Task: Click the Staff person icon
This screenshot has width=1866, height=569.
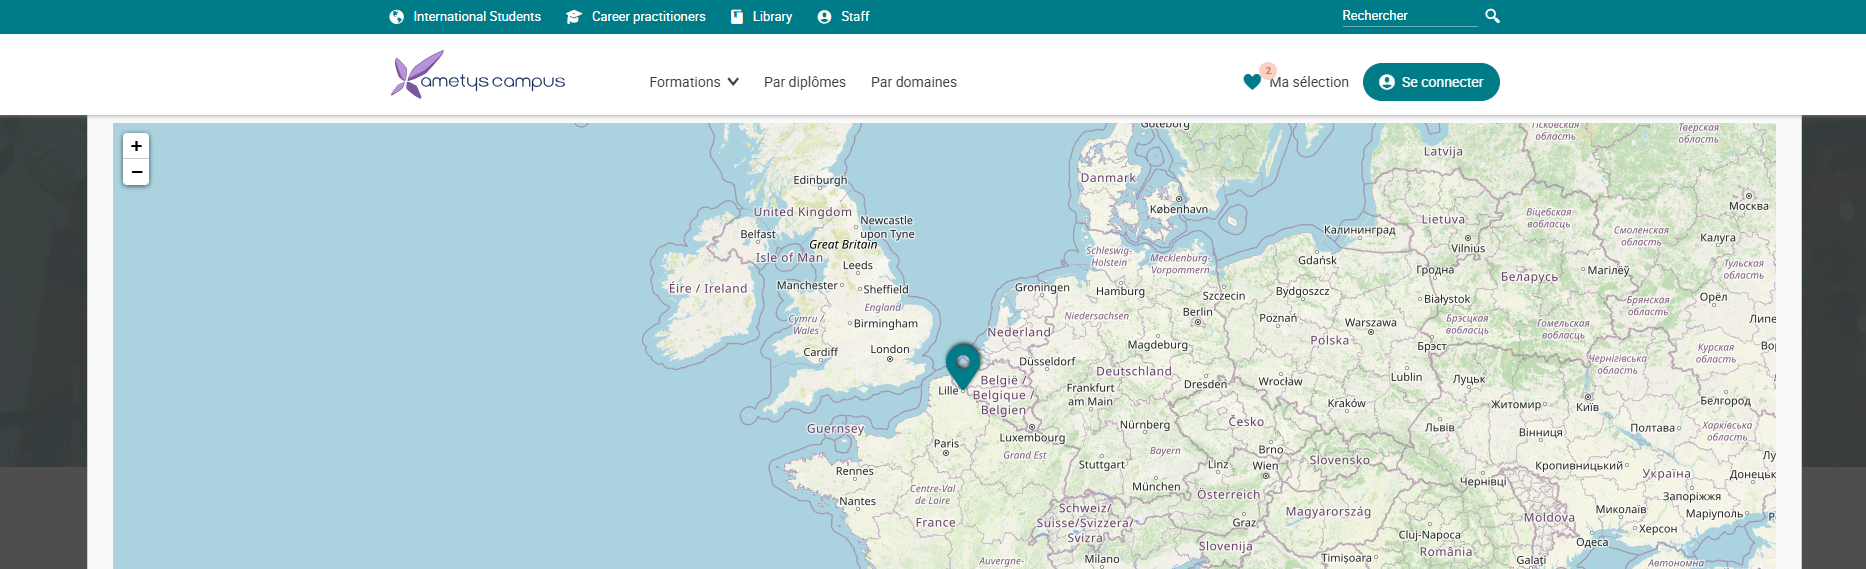Action: [824, 17]
